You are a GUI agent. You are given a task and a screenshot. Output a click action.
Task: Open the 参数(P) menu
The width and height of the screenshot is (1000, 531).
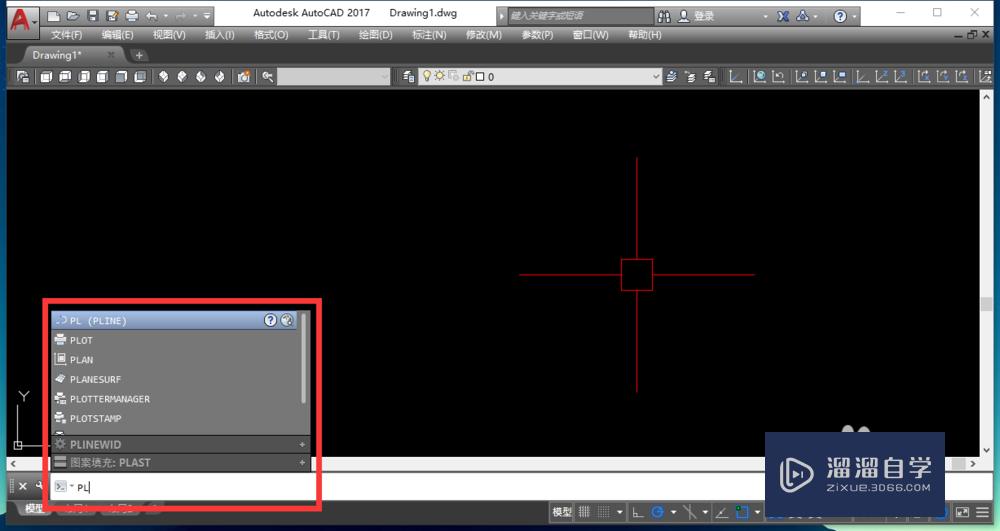click(537, 34)
